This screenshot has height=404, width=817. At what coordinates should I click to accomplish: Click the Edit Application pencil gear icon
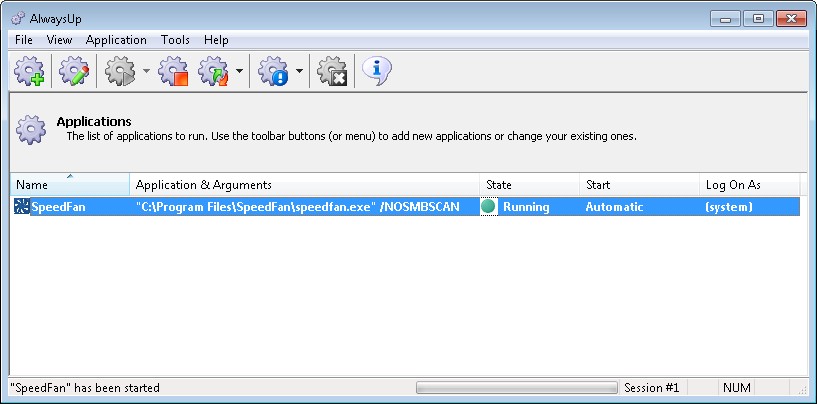coord(73,71)
